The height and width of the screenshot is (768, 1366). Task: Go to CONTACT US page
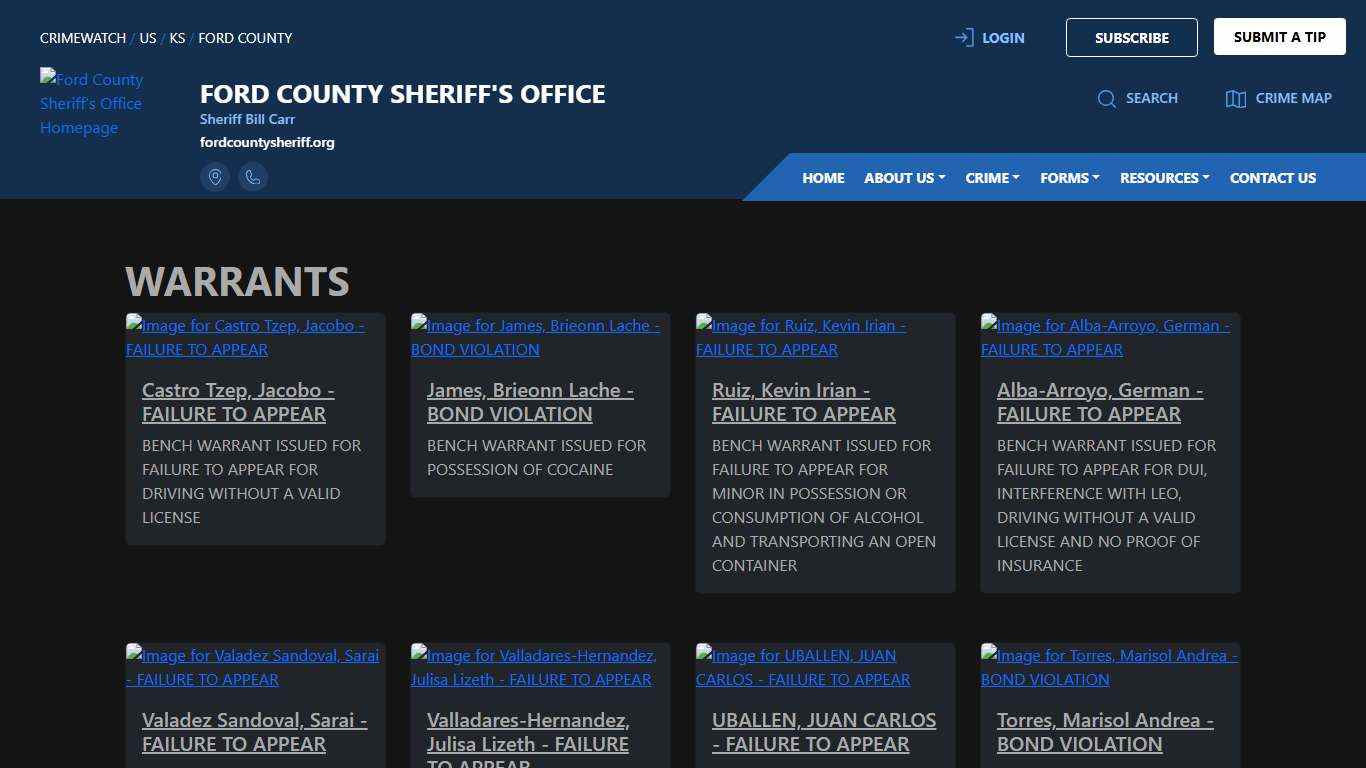[1273, 177]
